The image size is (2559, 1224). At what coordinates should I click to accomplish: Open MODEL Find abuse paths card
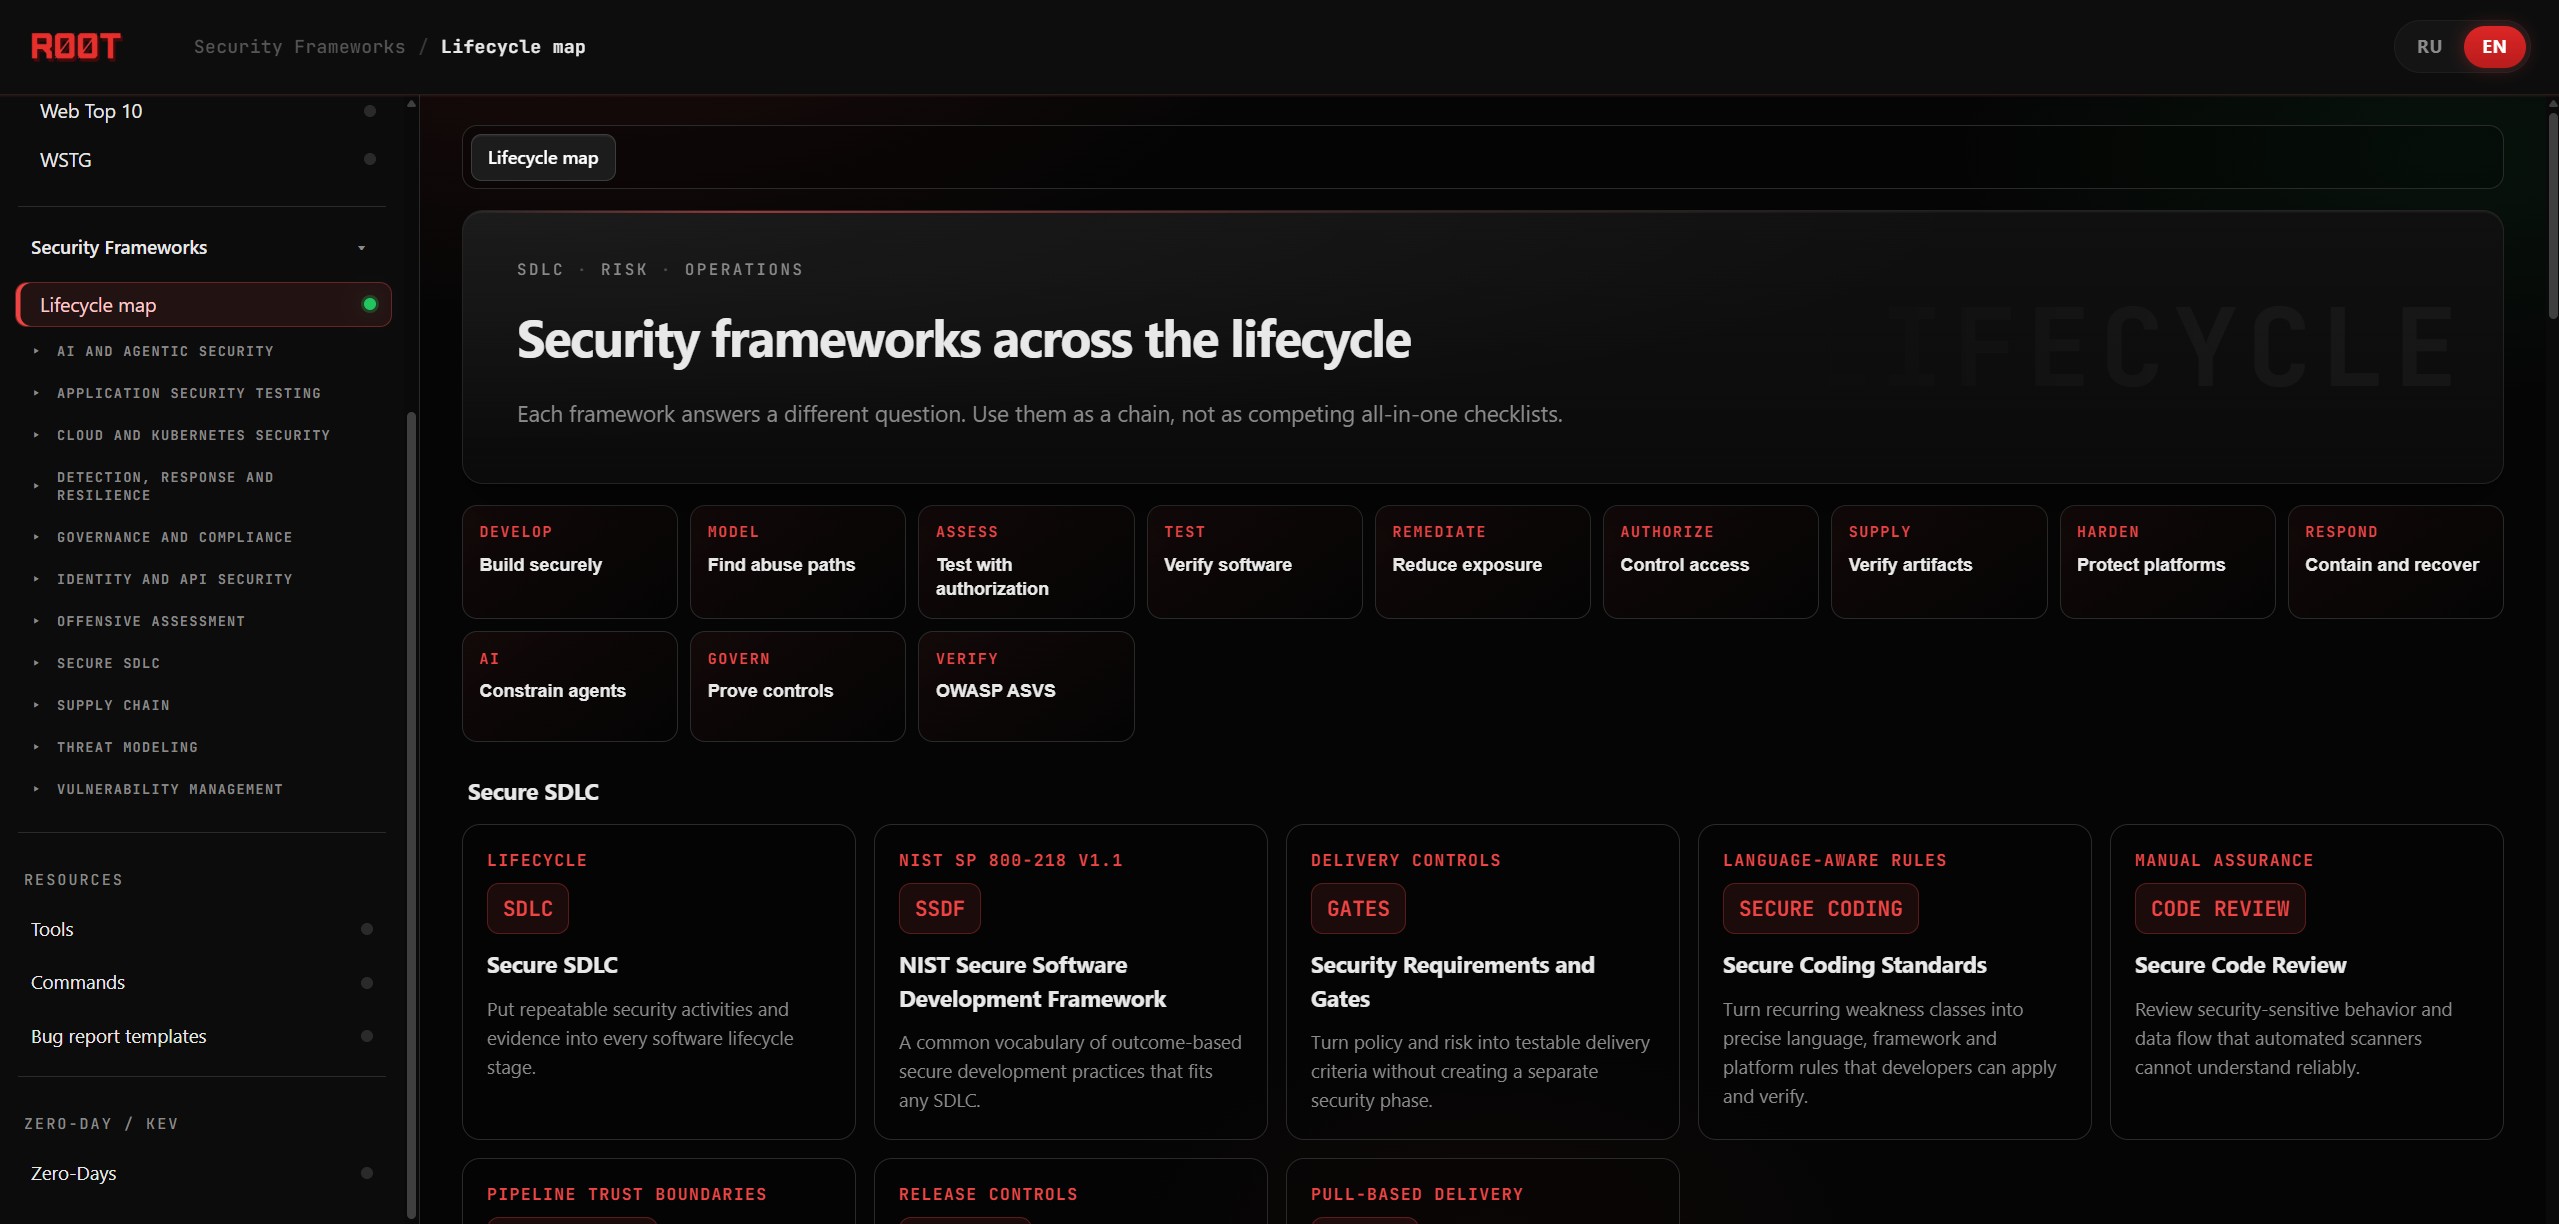coord(798,562)
